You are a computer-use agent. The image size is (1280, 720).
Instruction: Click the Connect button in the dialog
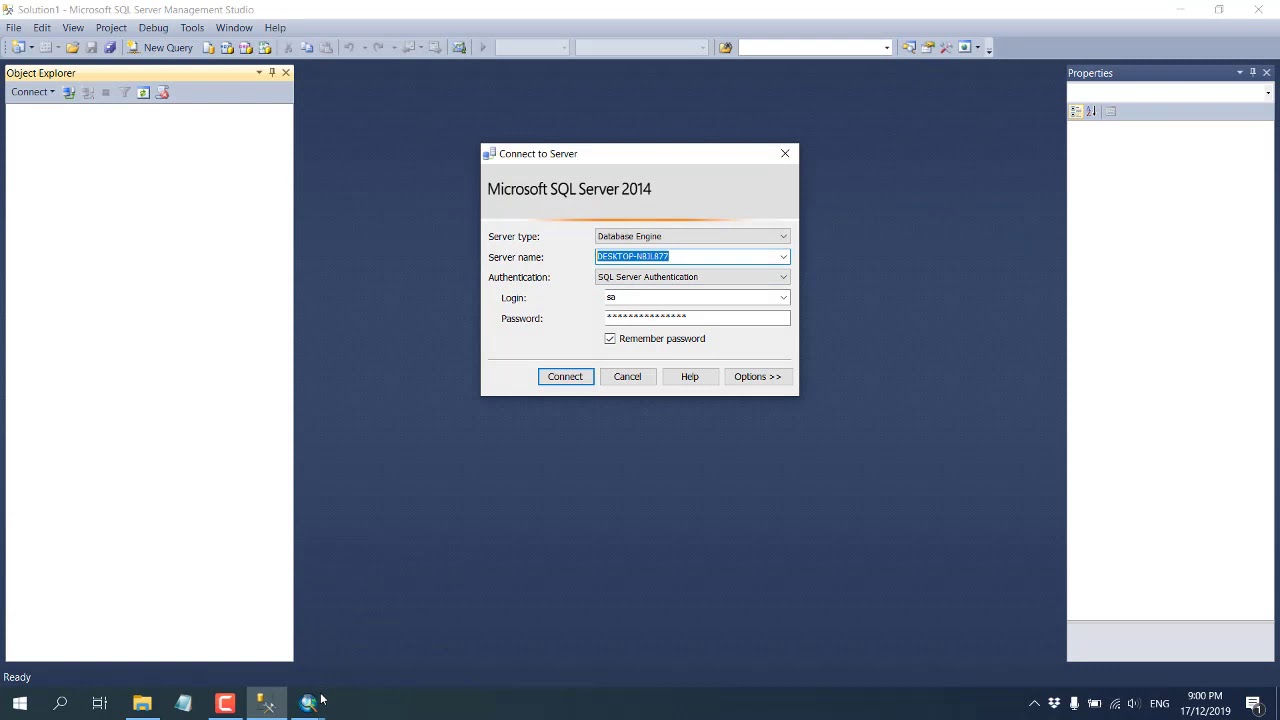pos(565,376)
